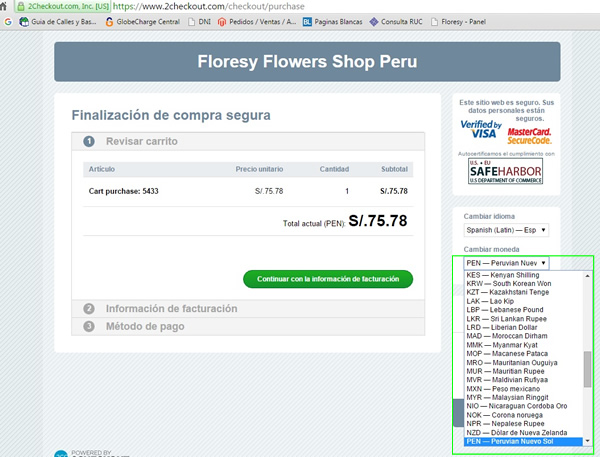The image size is (600, 457).
Task: Select MUR — Mauritian Rupee
Action: pyautogui.click(x=523, y=371)
